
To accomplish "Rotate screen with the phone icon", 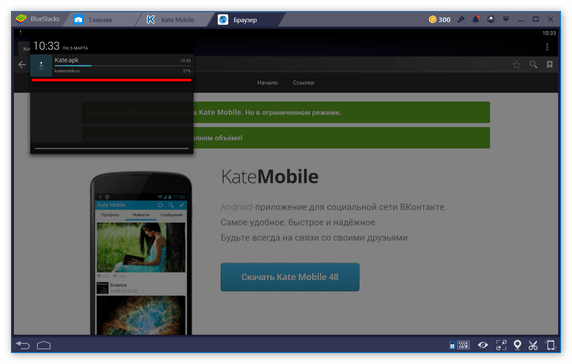I will [x=550, y=345].
